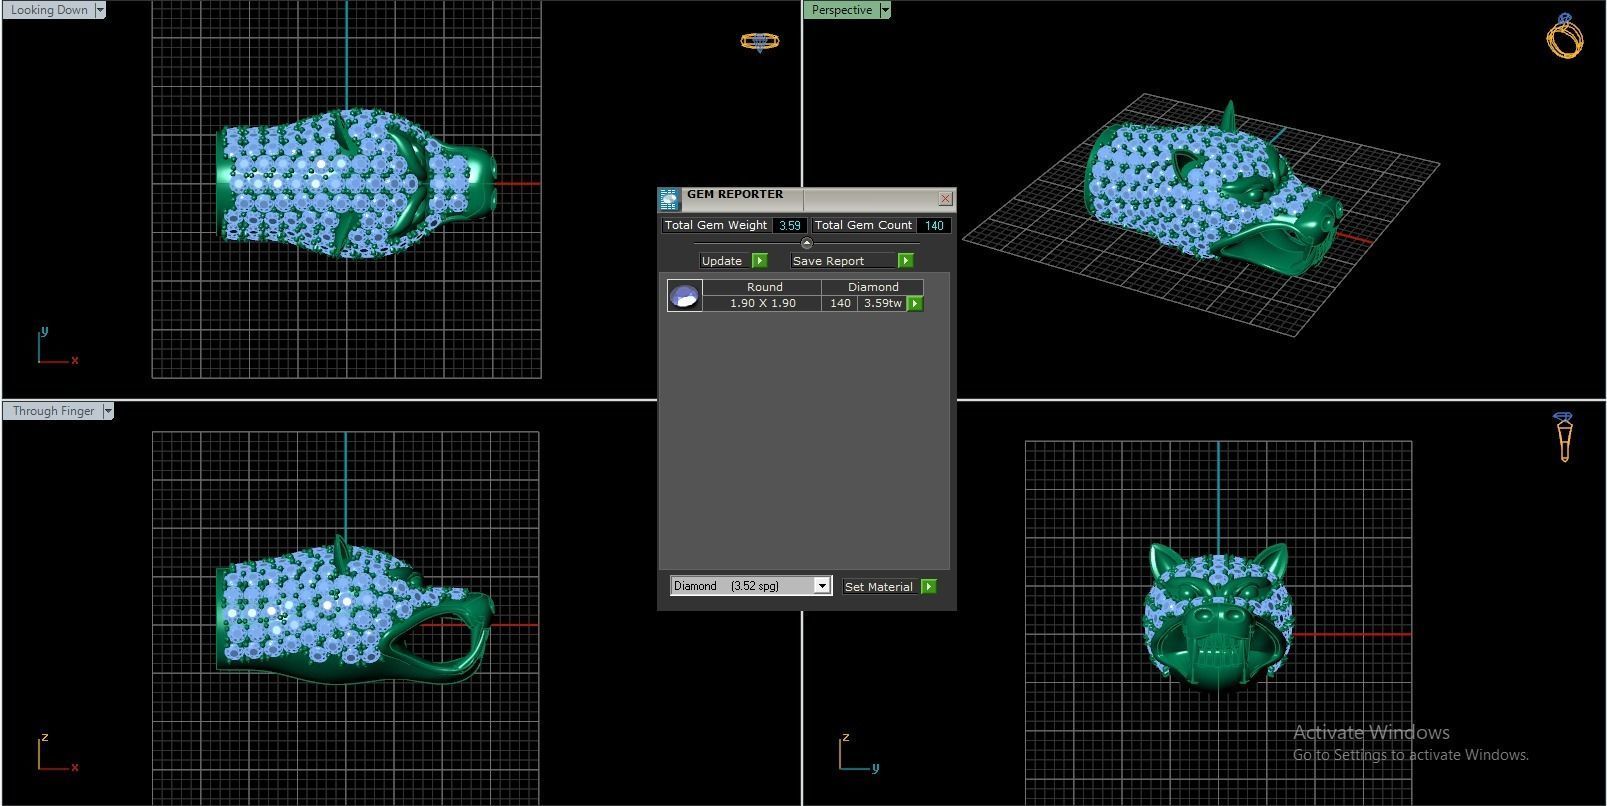Viewport: 1607px width, 806px height.
Task: Open the Looking Down viewport menu arrow
Action: (99, 10)
